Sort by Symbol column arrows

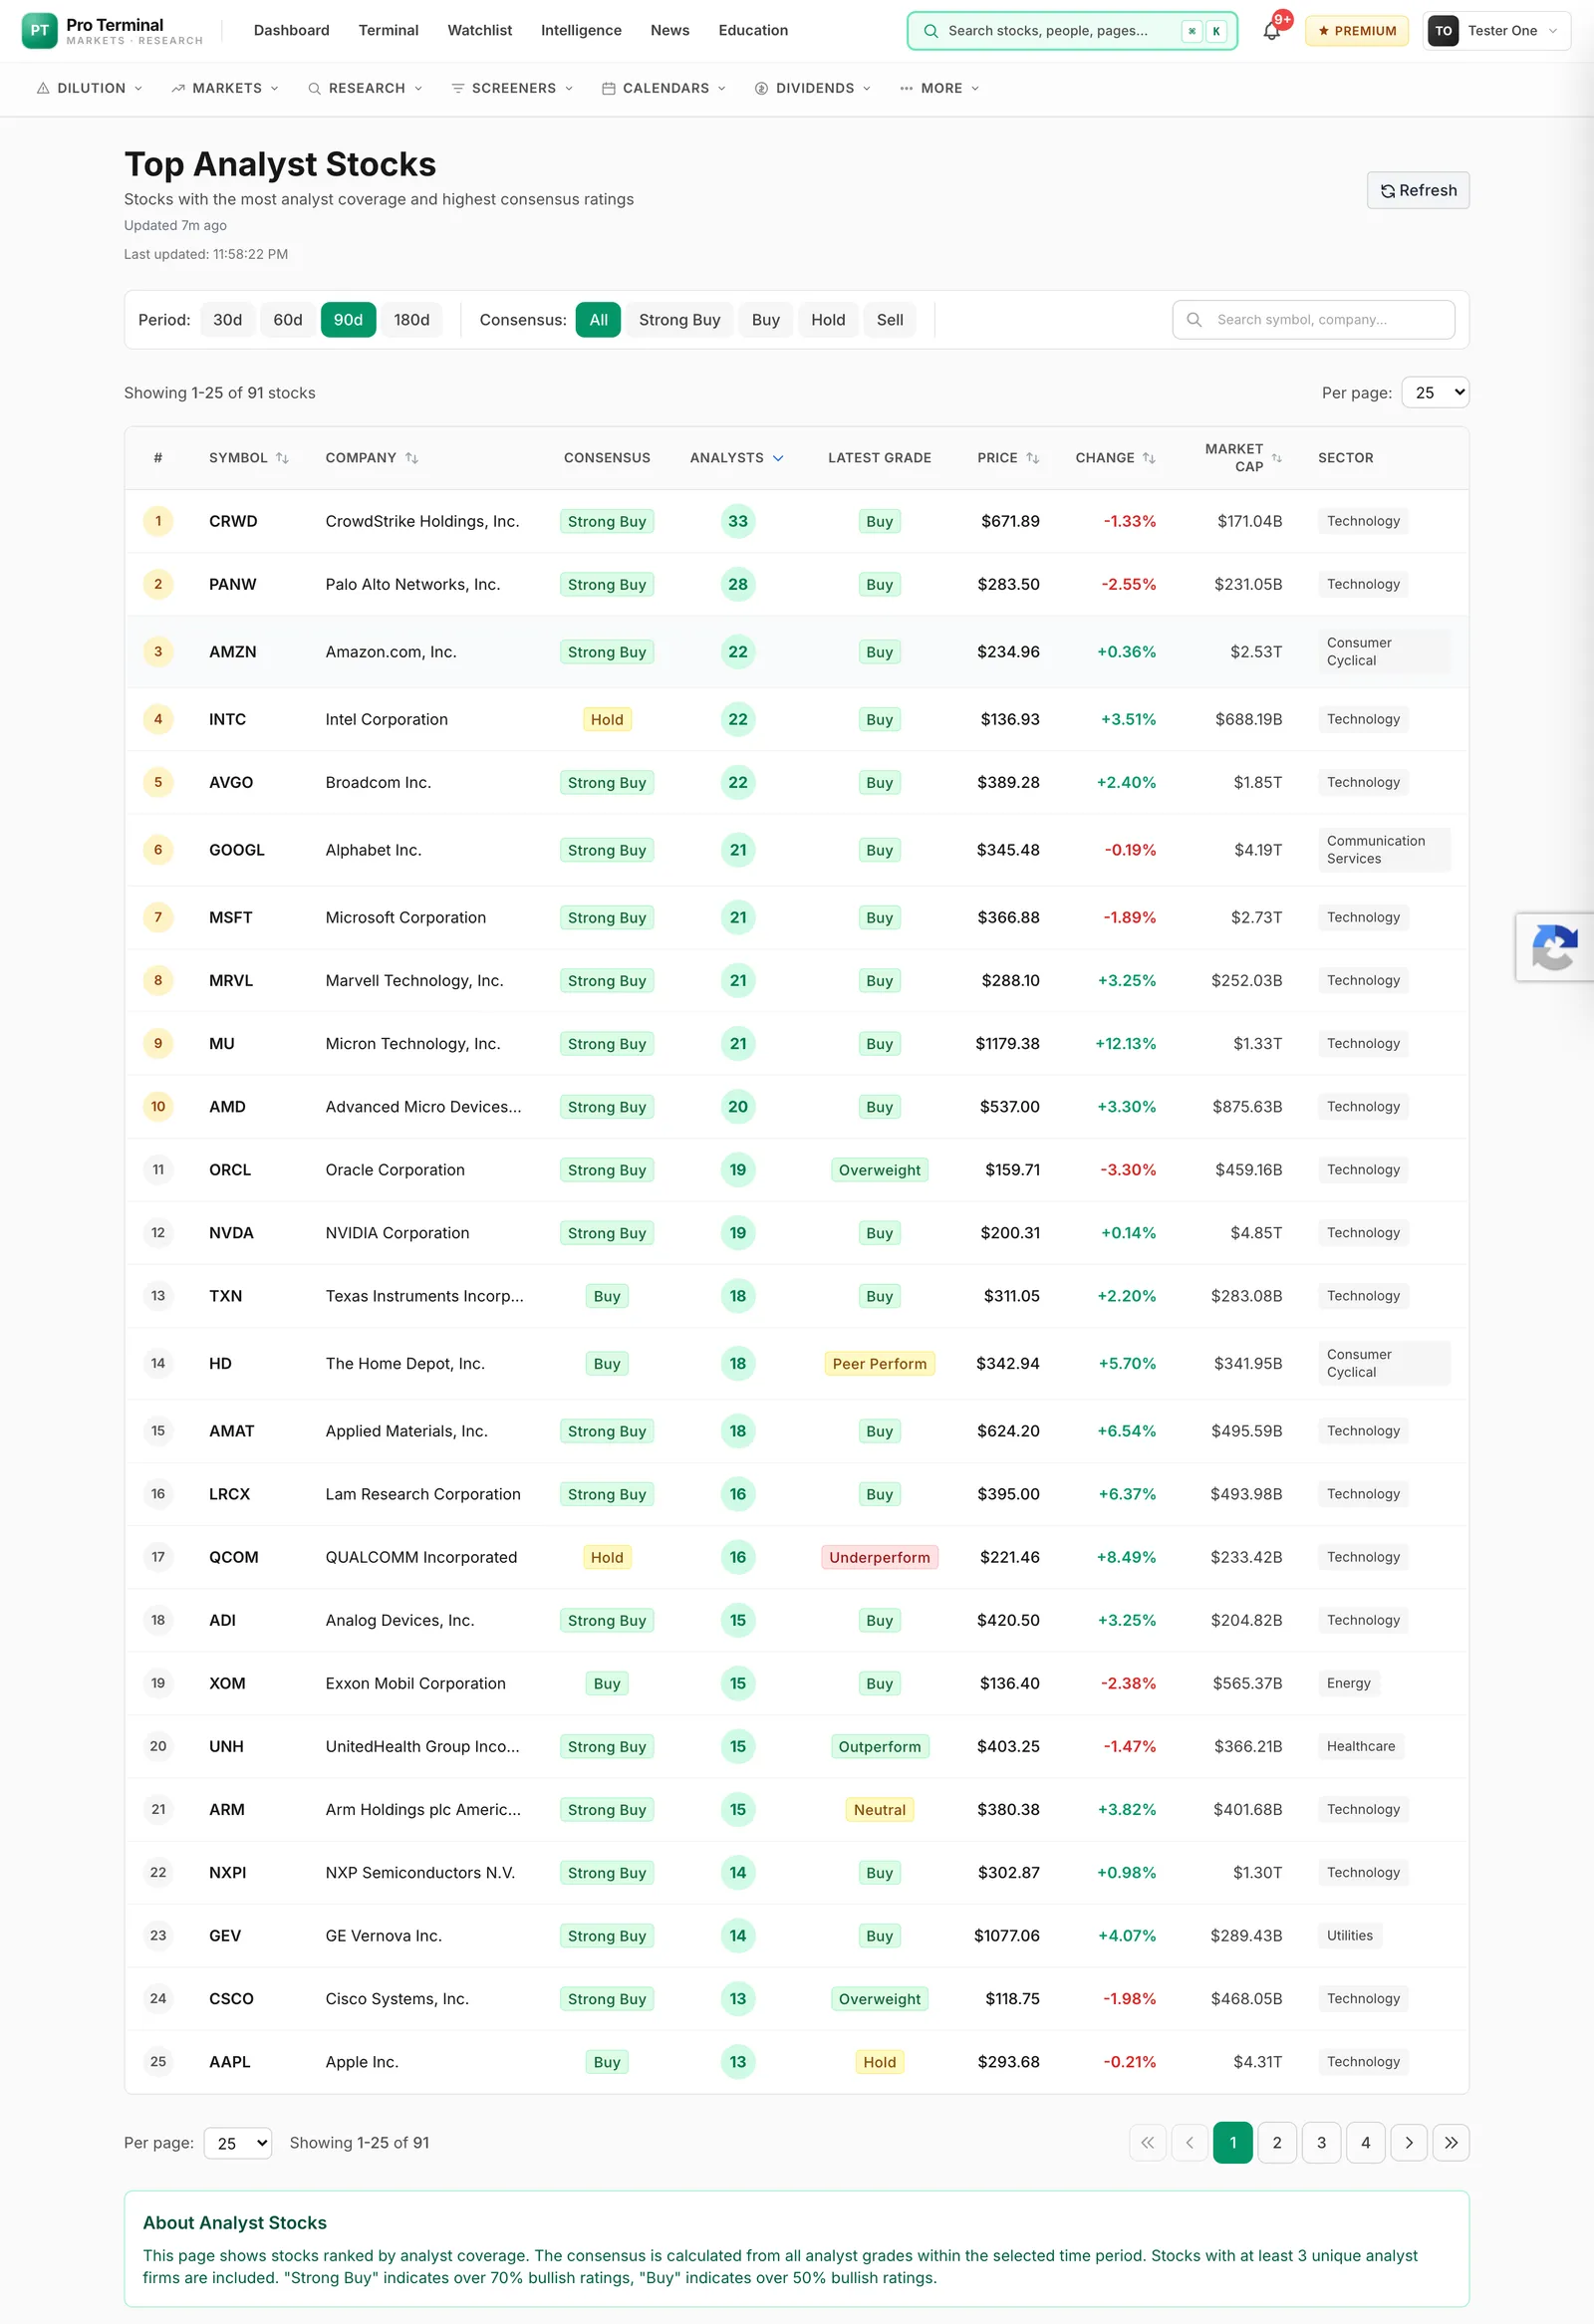[x=282, y=458]
